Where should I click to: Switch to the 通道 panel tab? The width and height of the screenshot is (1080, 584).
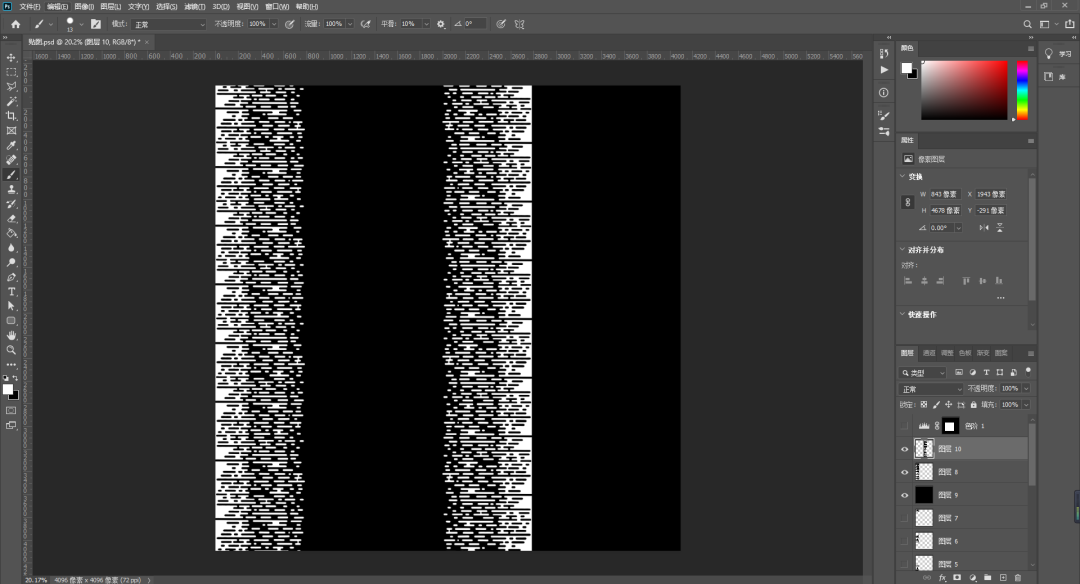[929, 353]
